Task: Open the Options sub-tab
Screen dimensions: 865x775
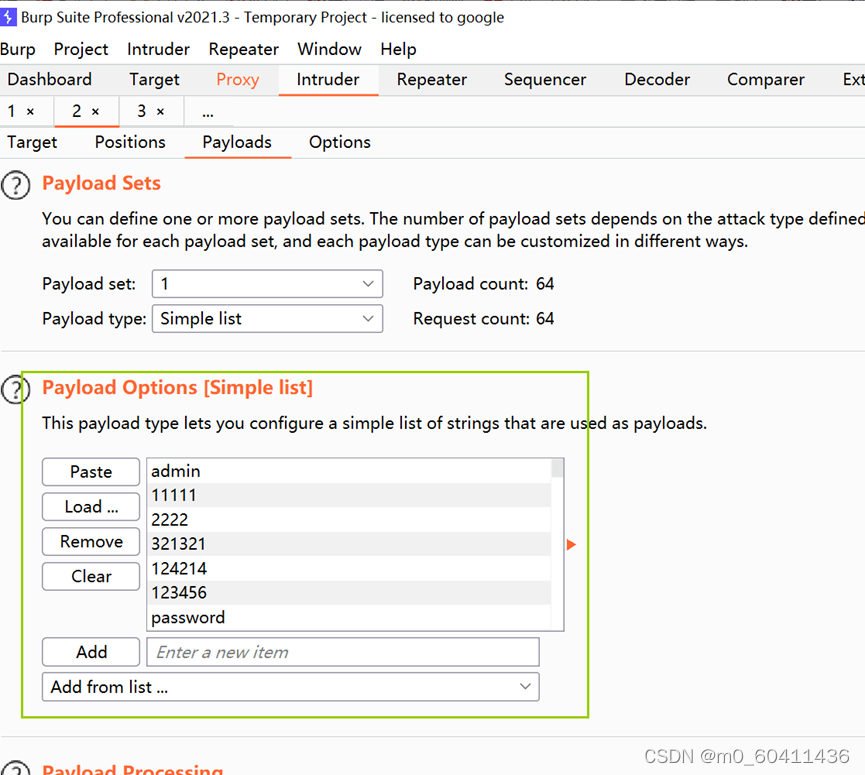Action: (x=340, y=142)
